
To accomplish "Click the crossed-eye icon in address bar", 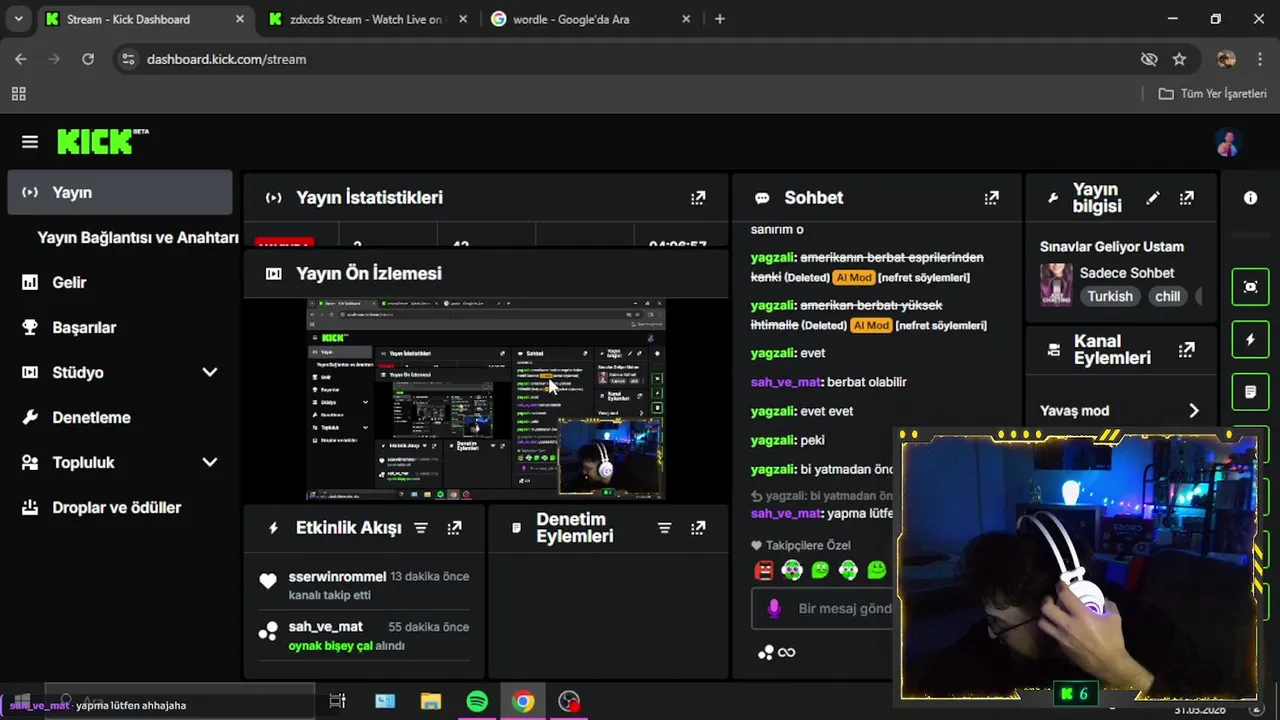I will point(1149,59).
